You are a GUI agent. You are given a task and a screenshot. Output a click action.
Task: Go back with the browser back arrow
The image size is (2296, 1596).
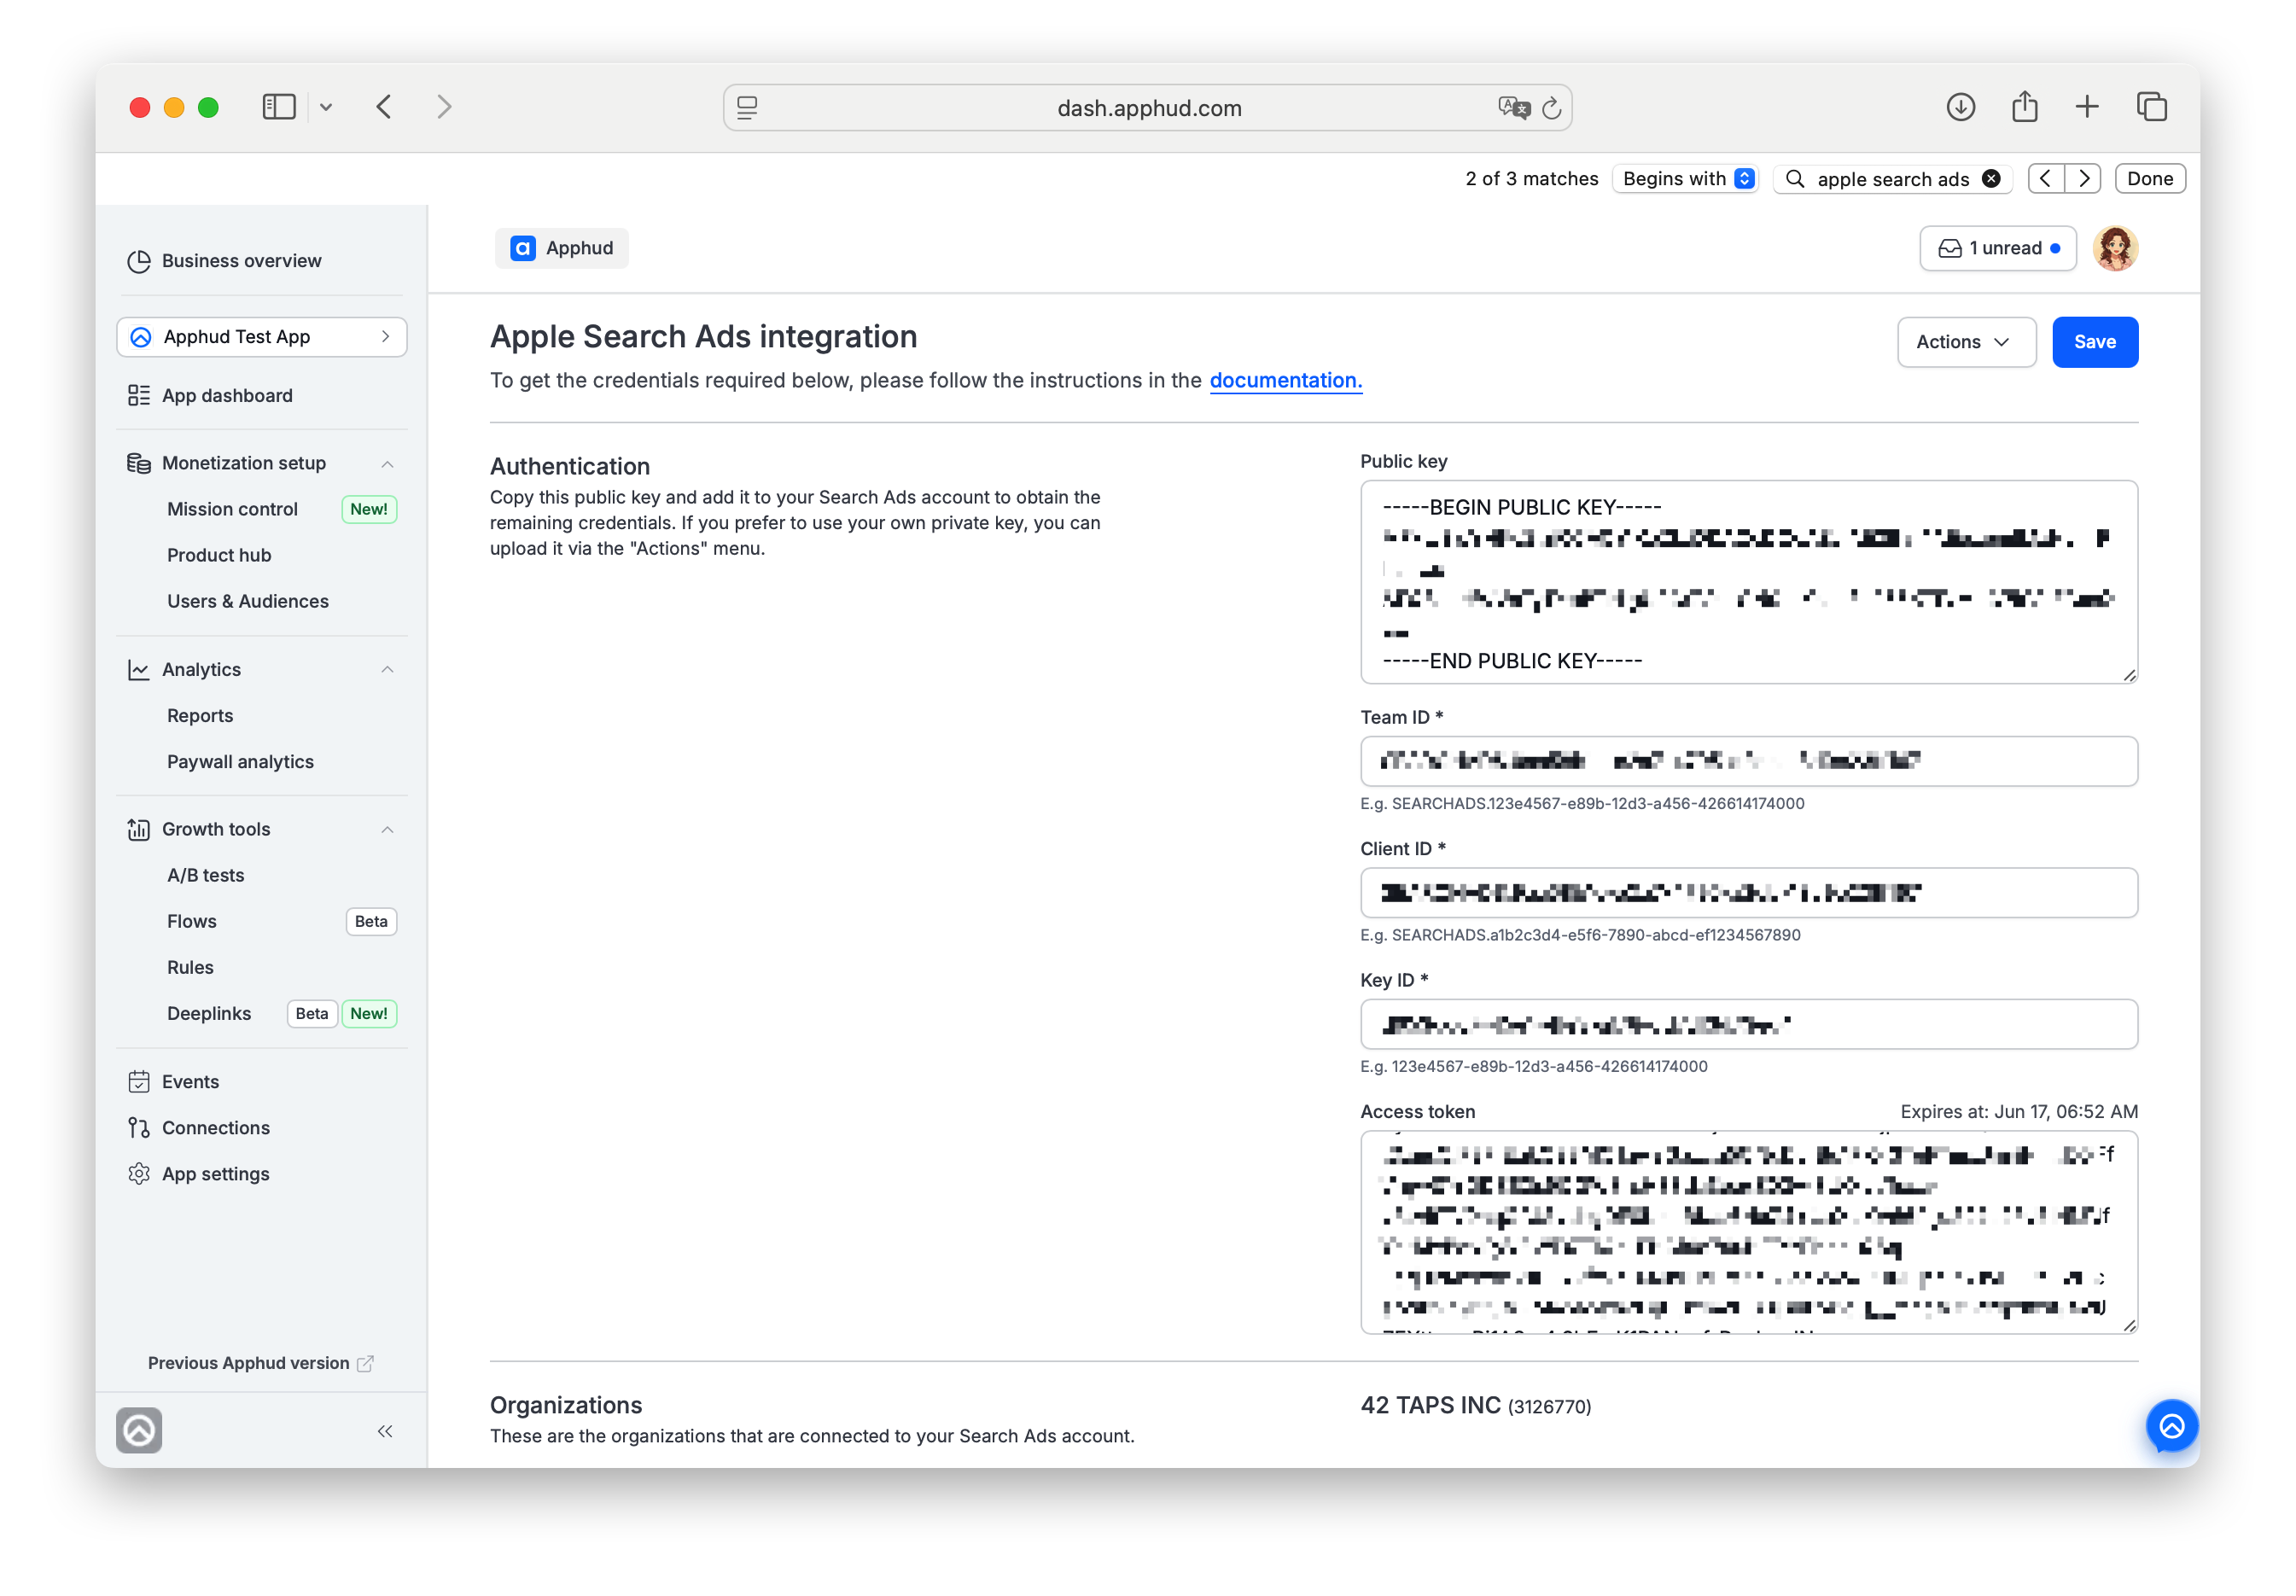tap(384, 107)
